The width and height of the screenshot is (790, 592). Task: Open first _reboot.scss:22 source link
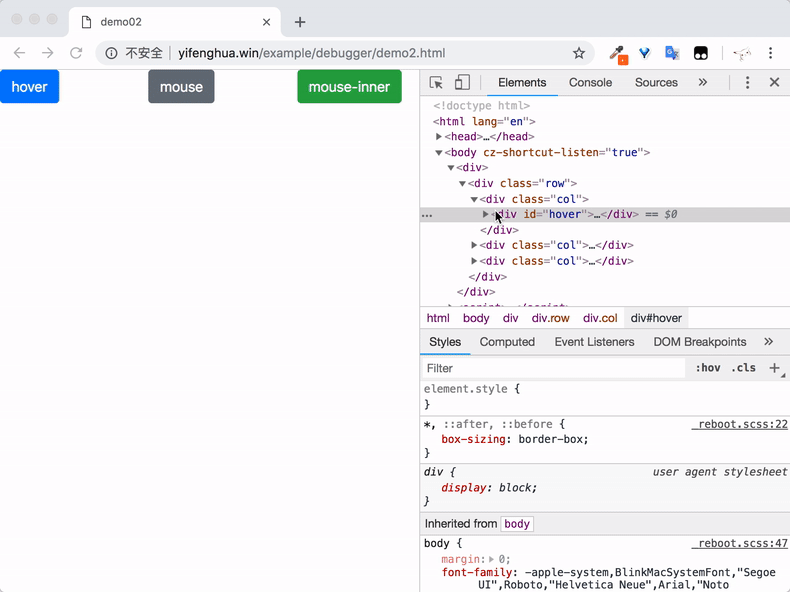coord(740,424)
